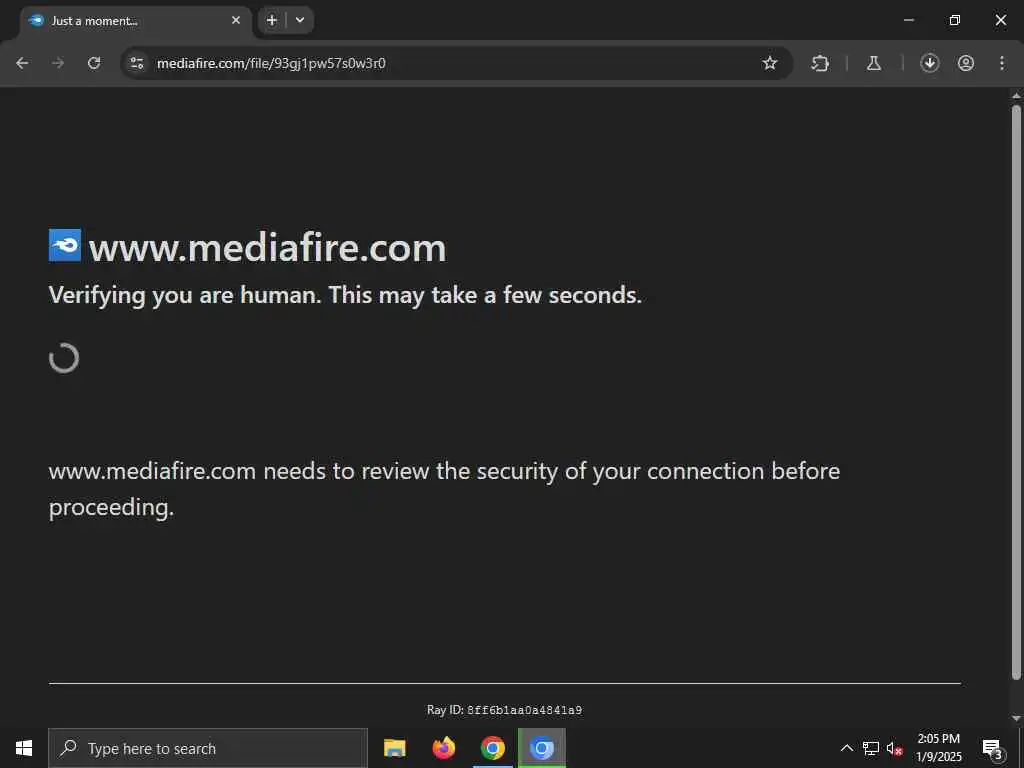The width and height of the screenshot is (1024, 768).
Task: Click the muted volume tray icon
Action: (895, 748)
